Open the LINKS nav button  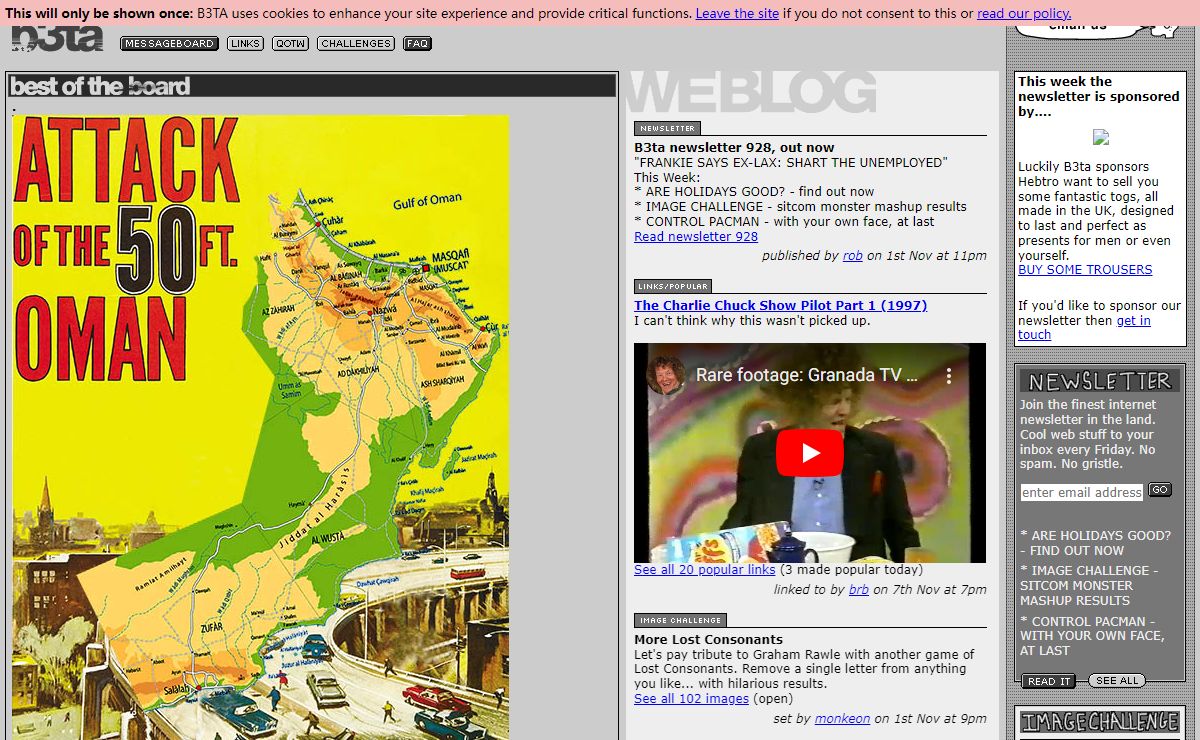coord(245,44)
